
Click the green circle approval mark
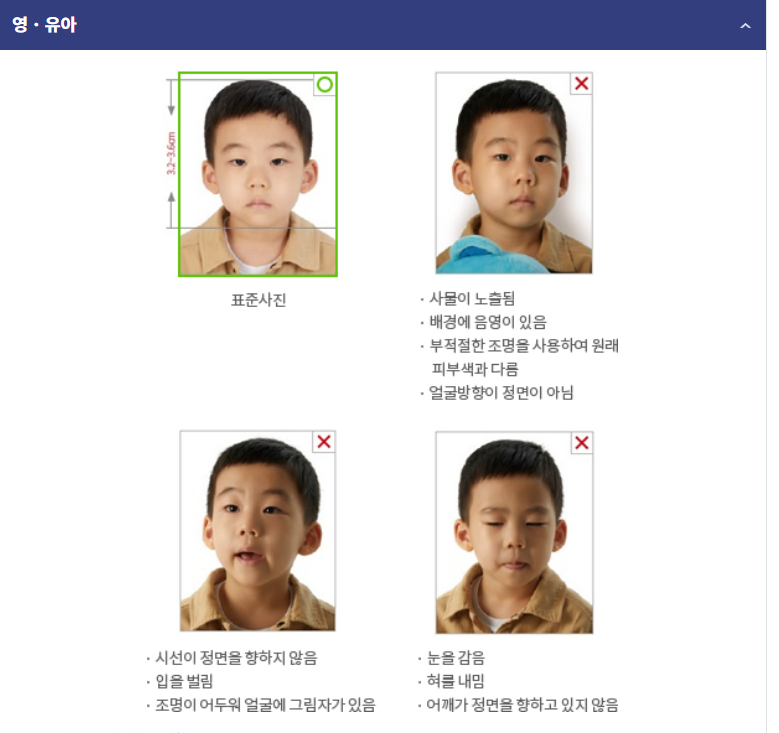coord(325,84)
